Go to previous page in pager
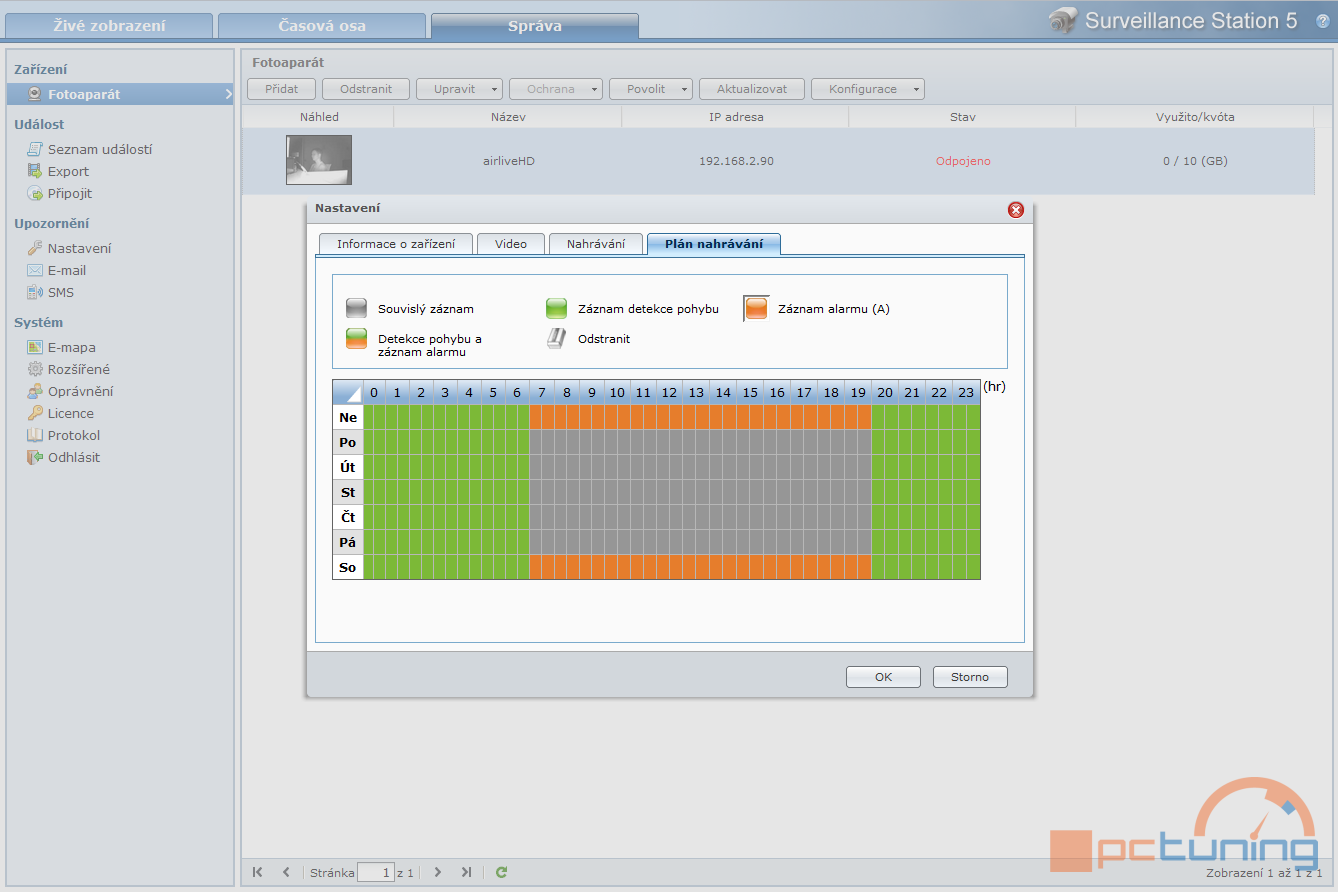Screen dimensions: 1338x892 [286, 872]
